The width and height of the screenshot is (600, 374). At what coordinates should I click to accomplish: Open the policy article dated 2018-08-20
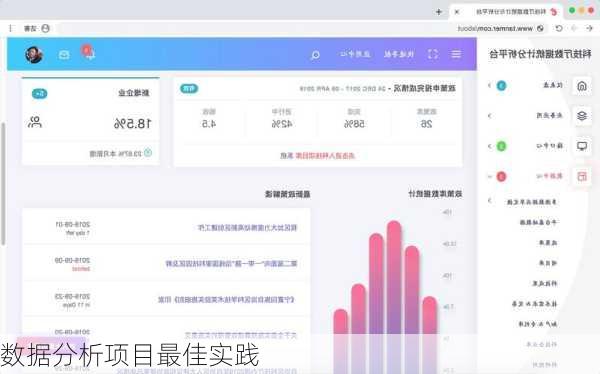(241, 335)
